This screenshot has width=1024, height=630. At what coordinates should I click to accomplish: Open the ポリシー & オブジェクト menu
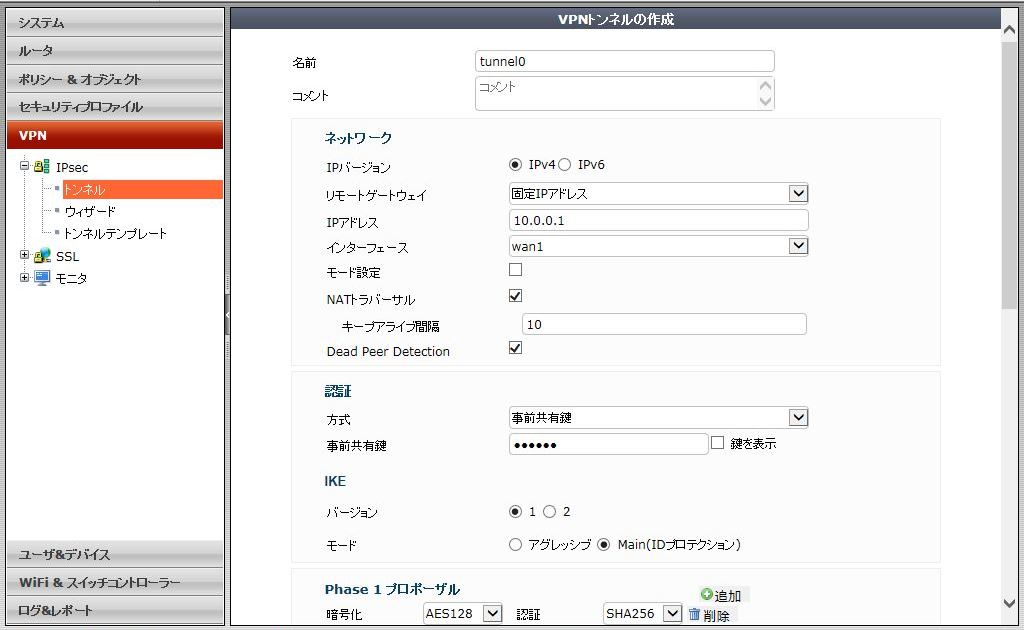(x=115, y=79)
